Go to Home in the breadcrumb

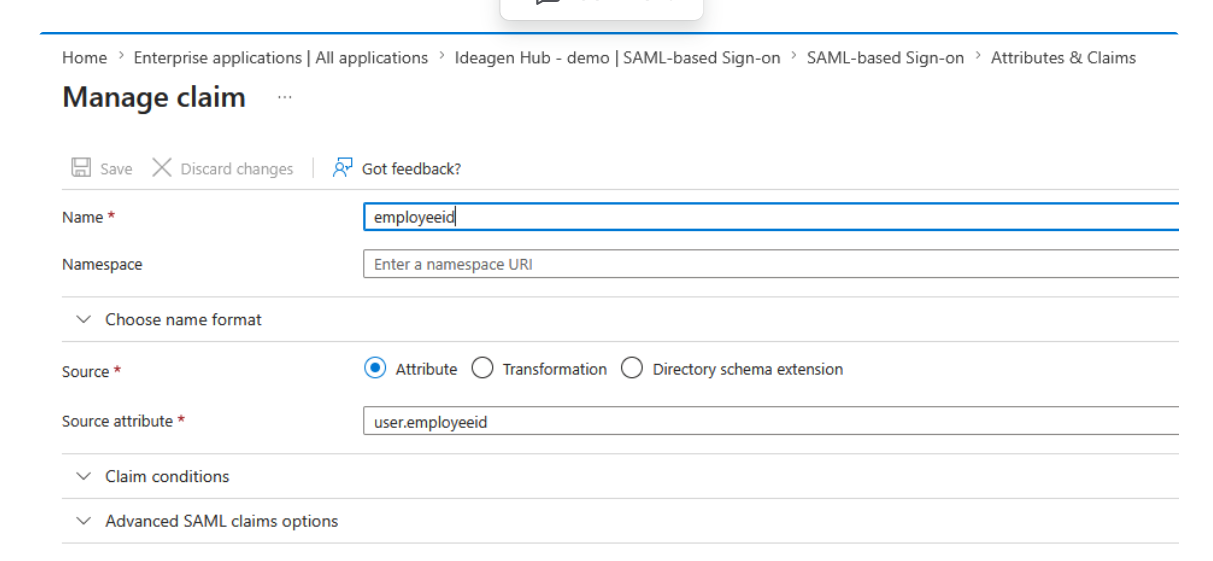(84, 58)
